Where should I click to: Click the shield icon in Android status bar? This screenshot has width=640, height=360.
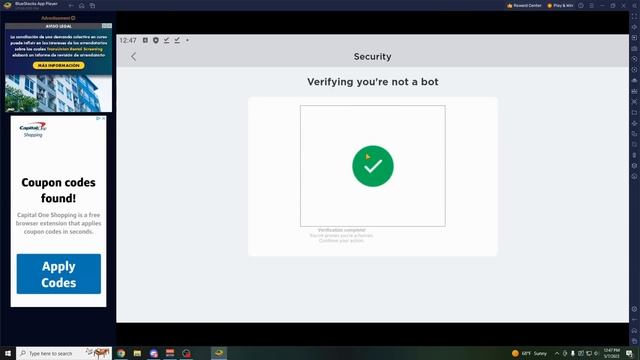(x=156, y=40)
